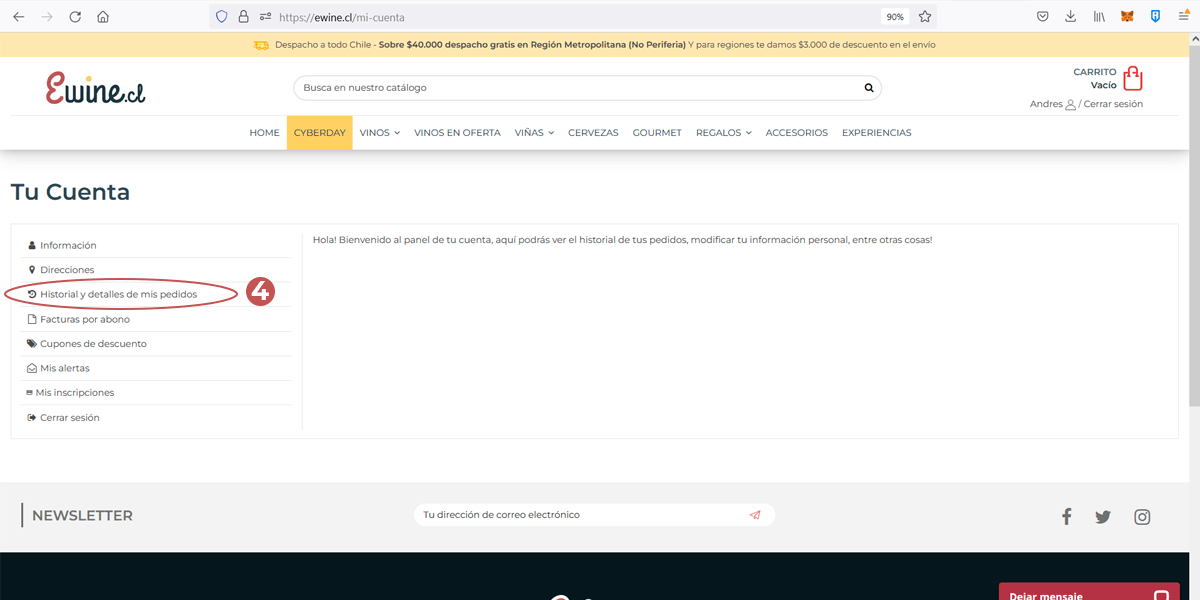
Task: Click the Ewine.cl logo
Action: click(96, 88)
